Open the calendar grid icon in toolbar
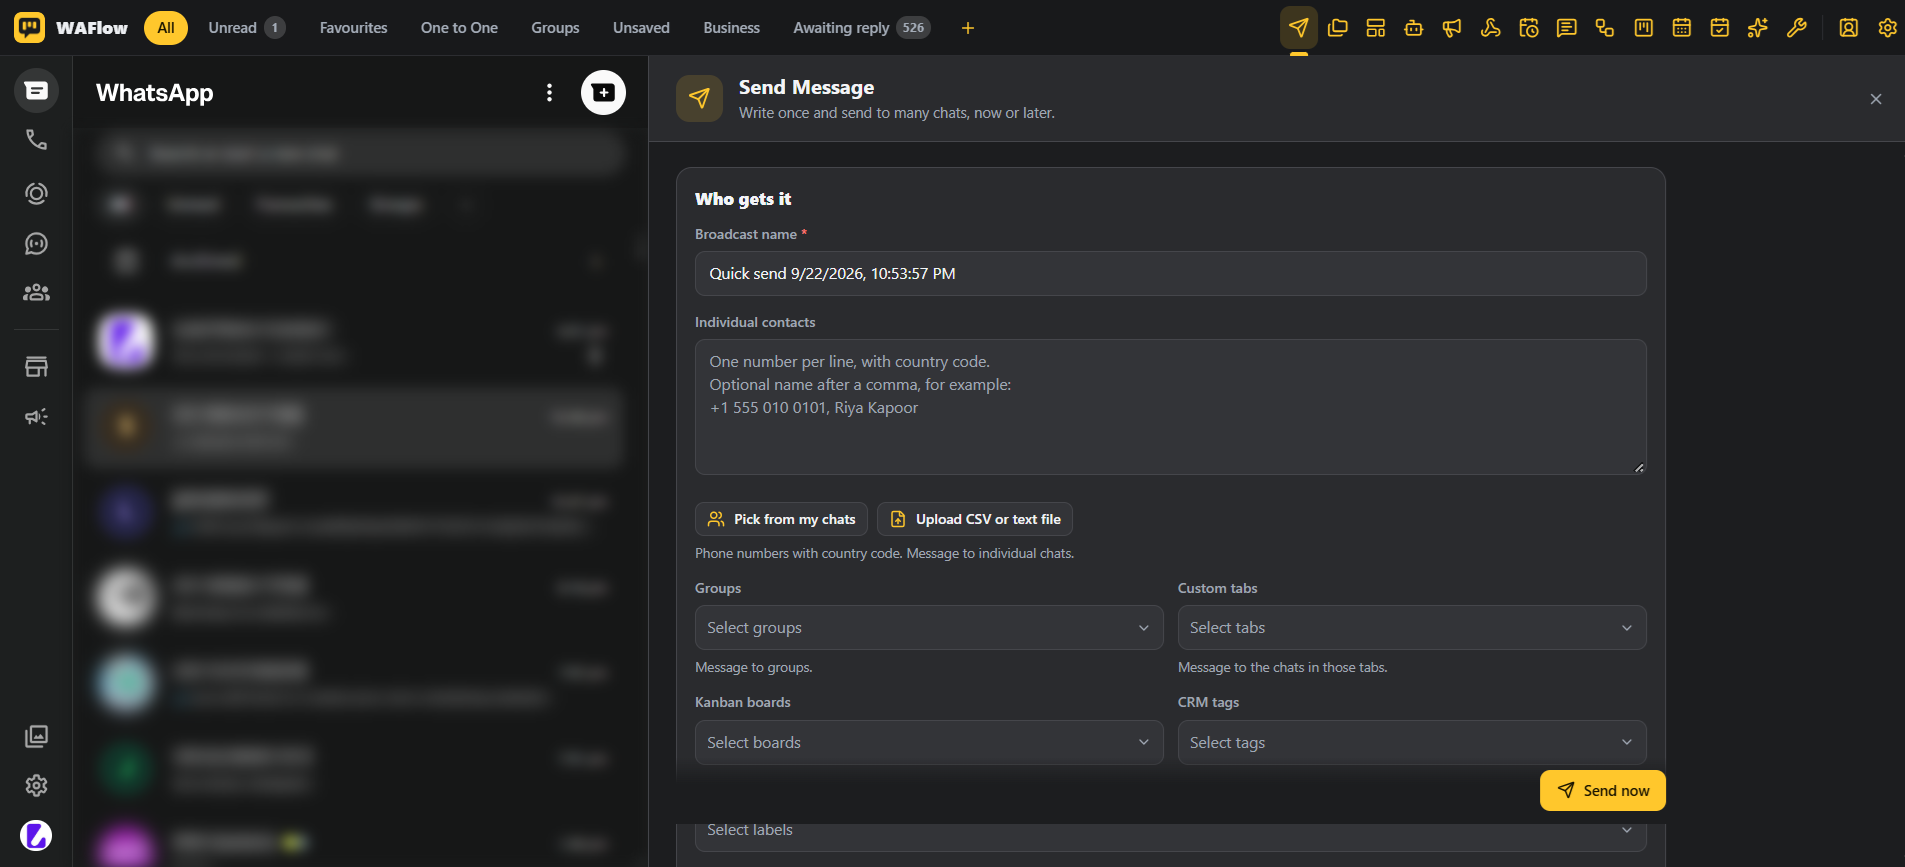This screenshot has height=867, width=1905. point(1682,28)
